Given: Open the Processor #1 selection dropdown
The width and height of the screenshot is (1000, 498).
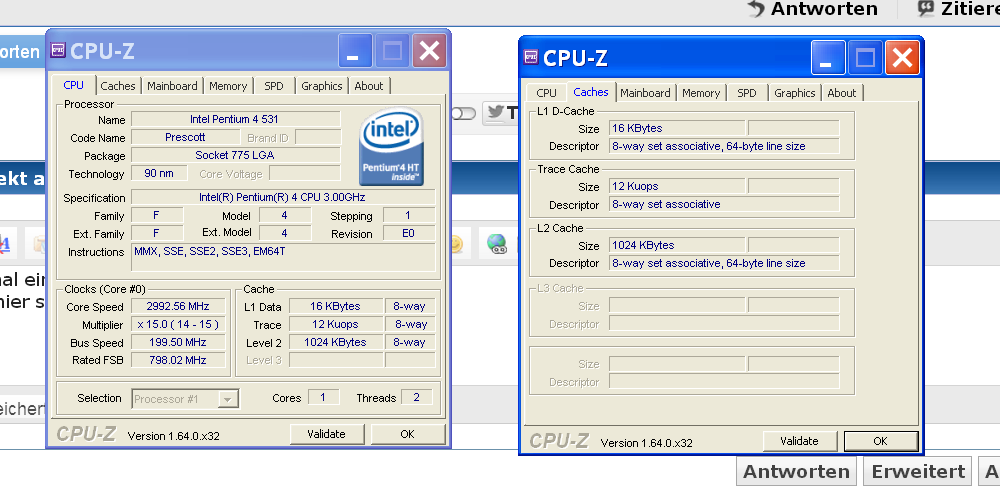Looking at the screenshot, I should (186, 399).
